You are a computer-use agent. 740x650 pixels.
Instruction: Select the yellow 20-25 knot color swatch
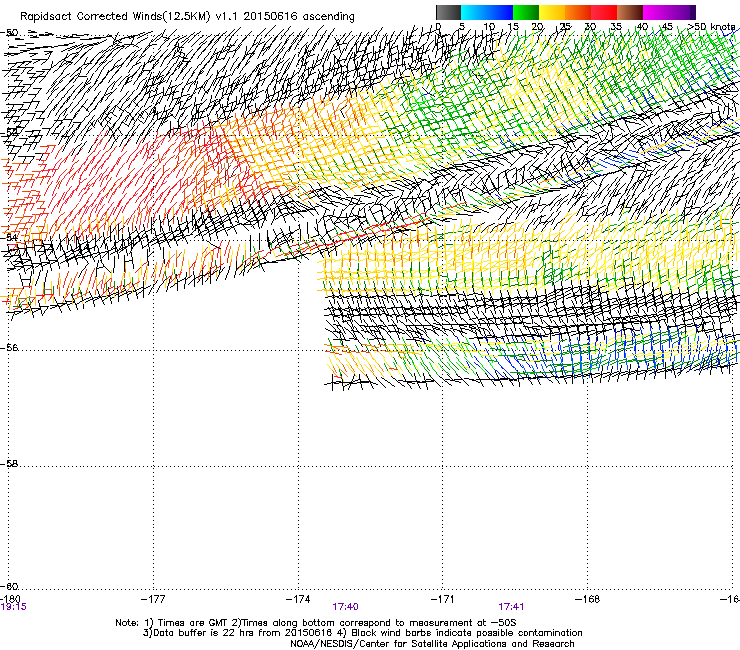pyautogui.click(x=552, y=12)
